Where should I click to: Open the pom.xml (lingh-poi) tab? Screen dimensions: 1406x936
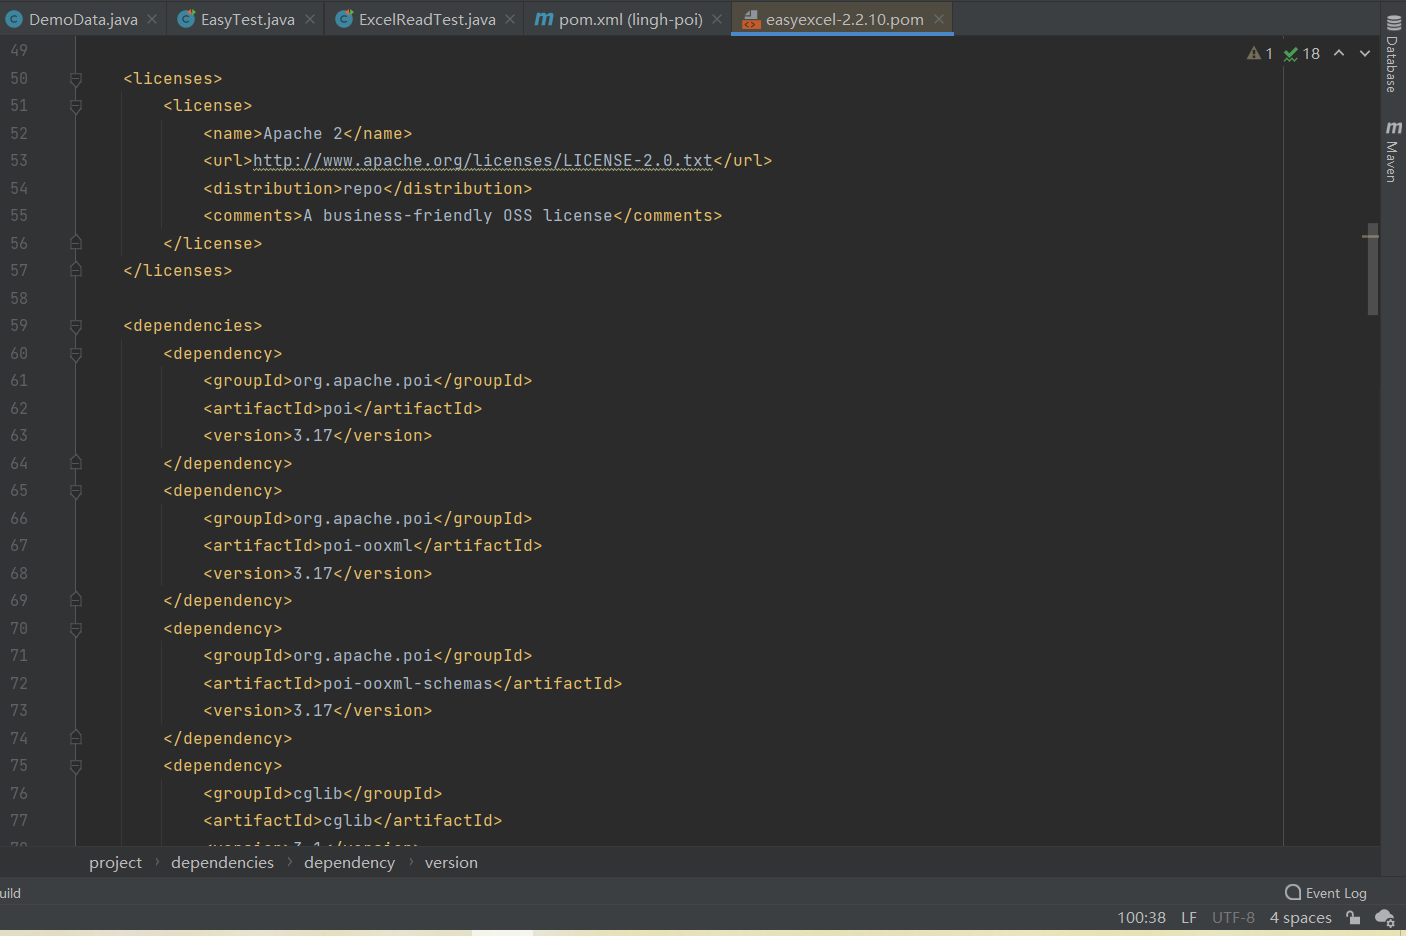(630, 19)
